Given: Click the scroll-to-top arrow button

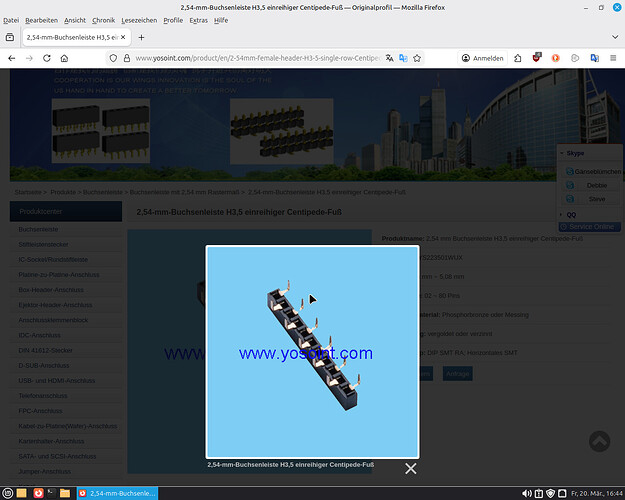Looking at the screenshot, I should click(599, 441).
